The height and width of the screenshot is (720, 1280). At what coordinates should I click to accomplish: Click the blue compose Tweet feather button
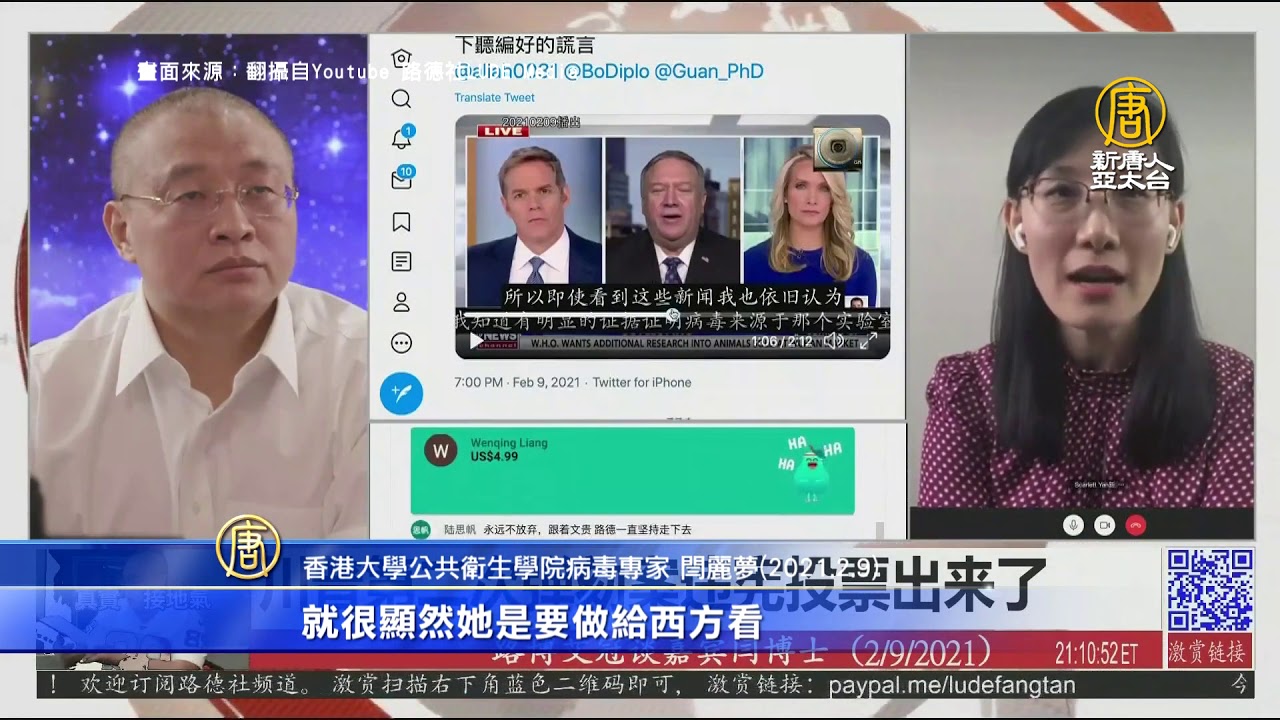click(x=401, y=393)
